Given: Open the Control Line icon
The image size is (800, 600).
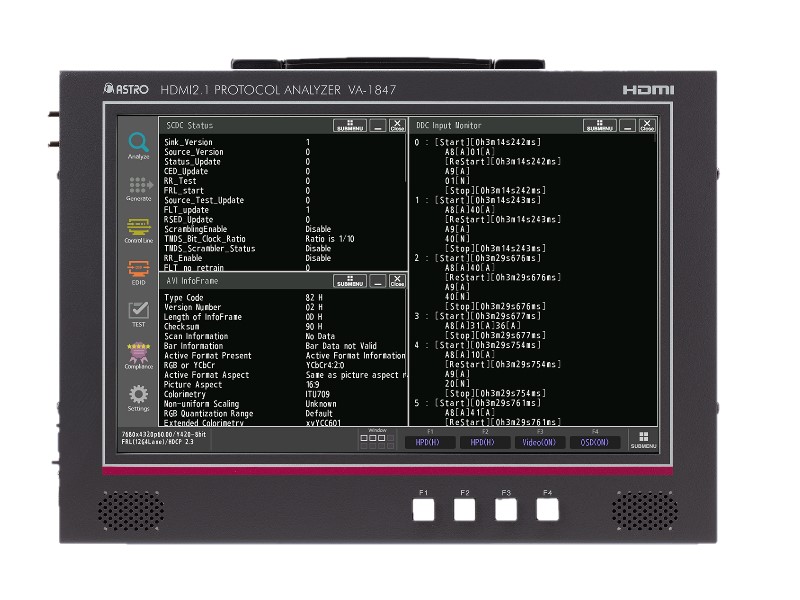Looking at the screenshot, I should (138, 231).
